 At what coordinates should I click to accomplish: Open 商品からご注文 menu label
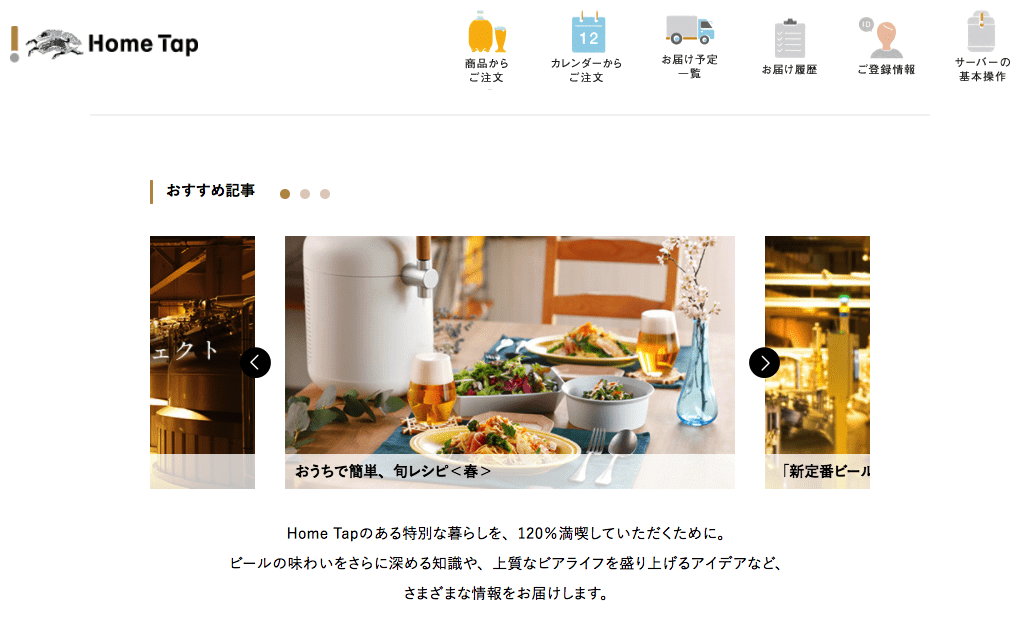487,70
